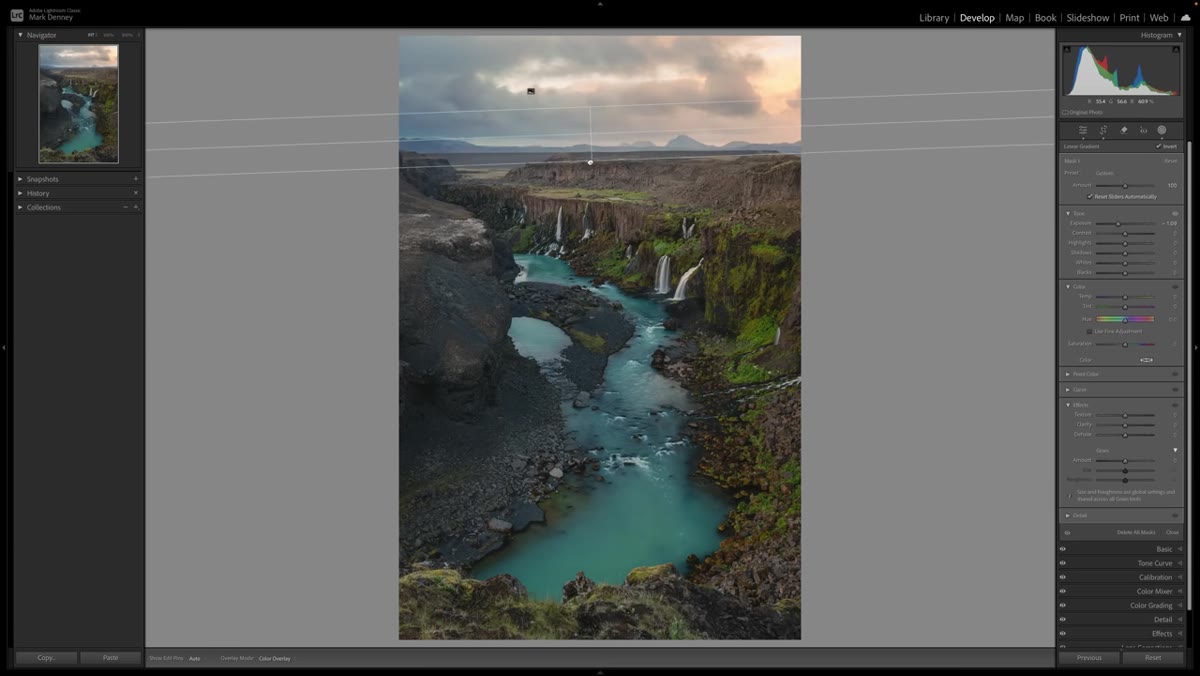
Task: Click the Paste button
Action: 110,658
